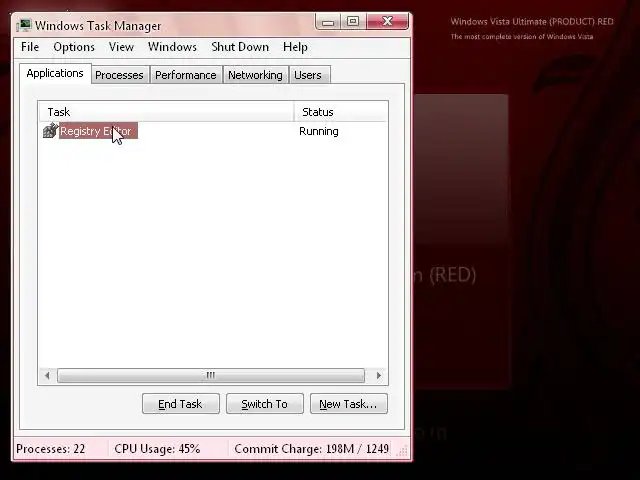This screenshot has height=480, width=640.
Task: Switch to the Users tab
Action: (x=309, y=75)
